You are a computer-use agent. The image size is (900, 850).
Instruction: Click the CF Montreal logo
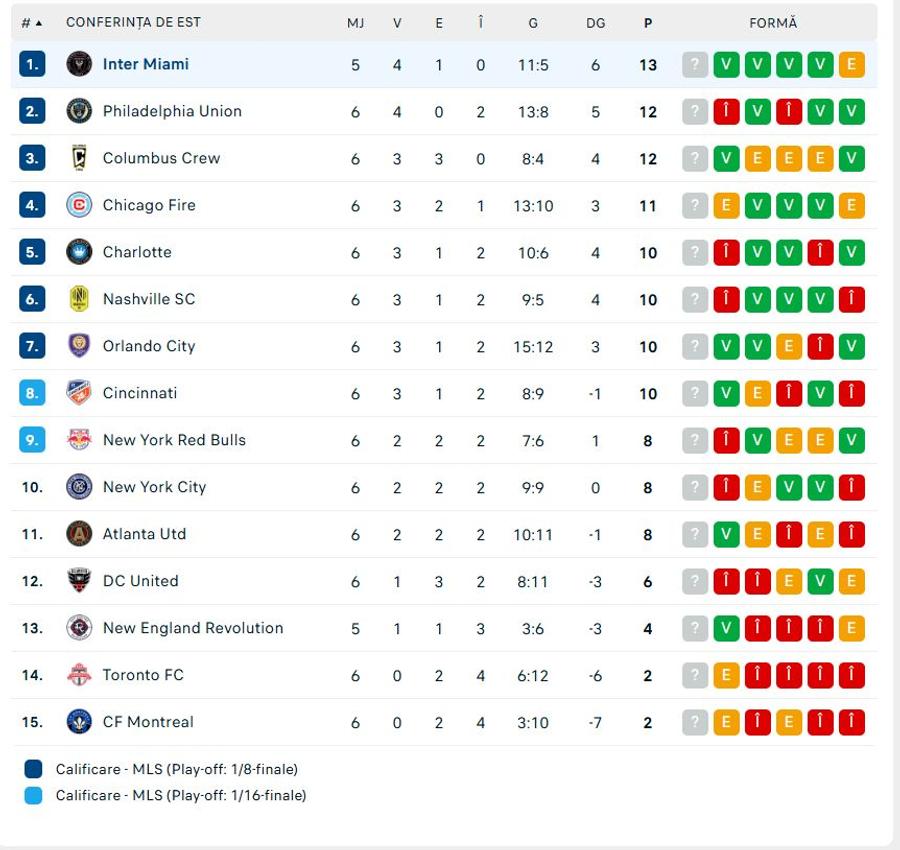[79, 722]
